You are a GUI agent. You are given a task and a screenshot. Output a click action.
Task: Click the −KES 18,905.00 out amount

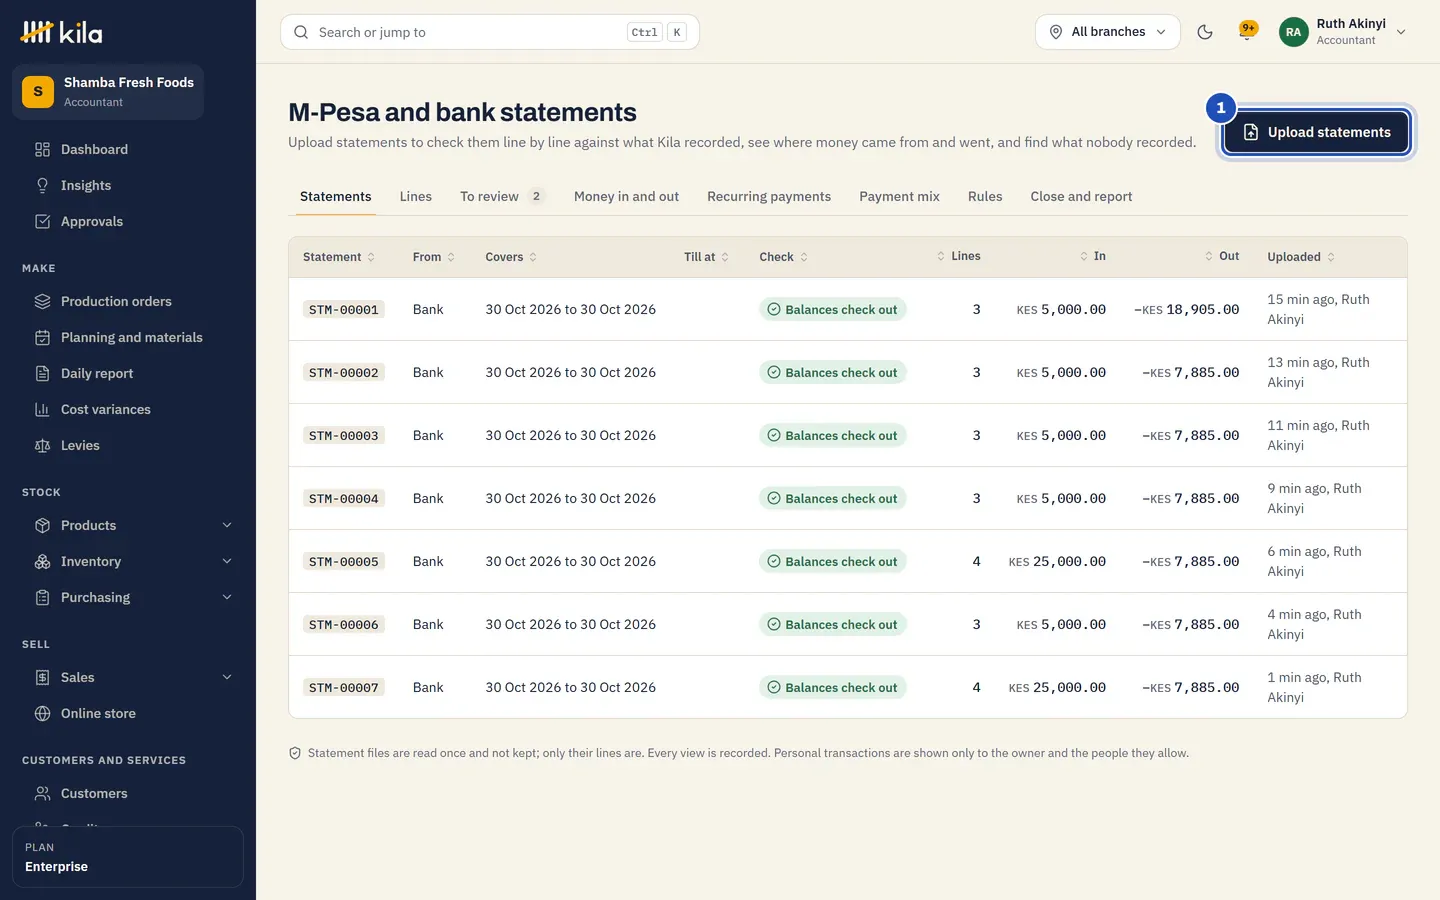(x=1186, y=309)
